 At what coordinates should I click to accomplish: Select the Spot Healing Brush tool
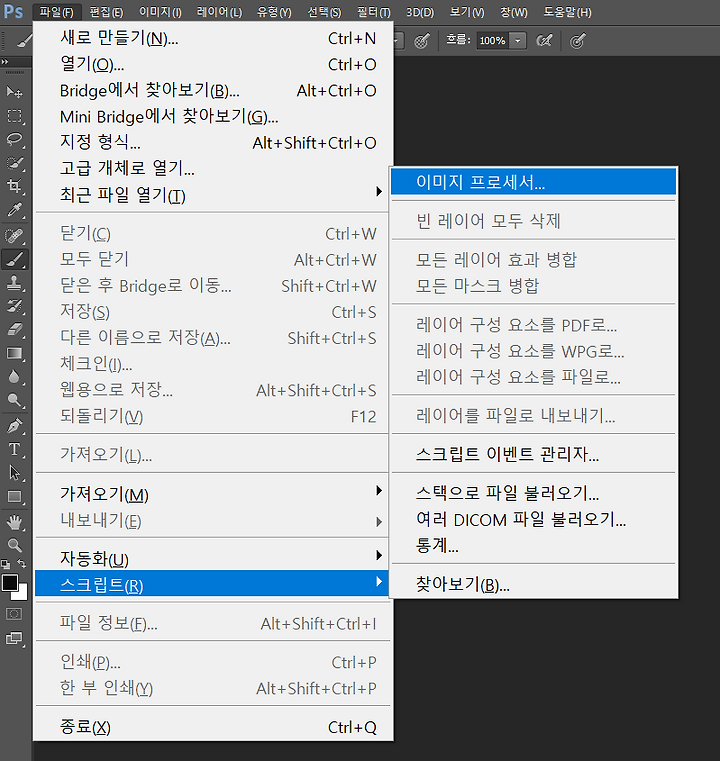point(15,235)
